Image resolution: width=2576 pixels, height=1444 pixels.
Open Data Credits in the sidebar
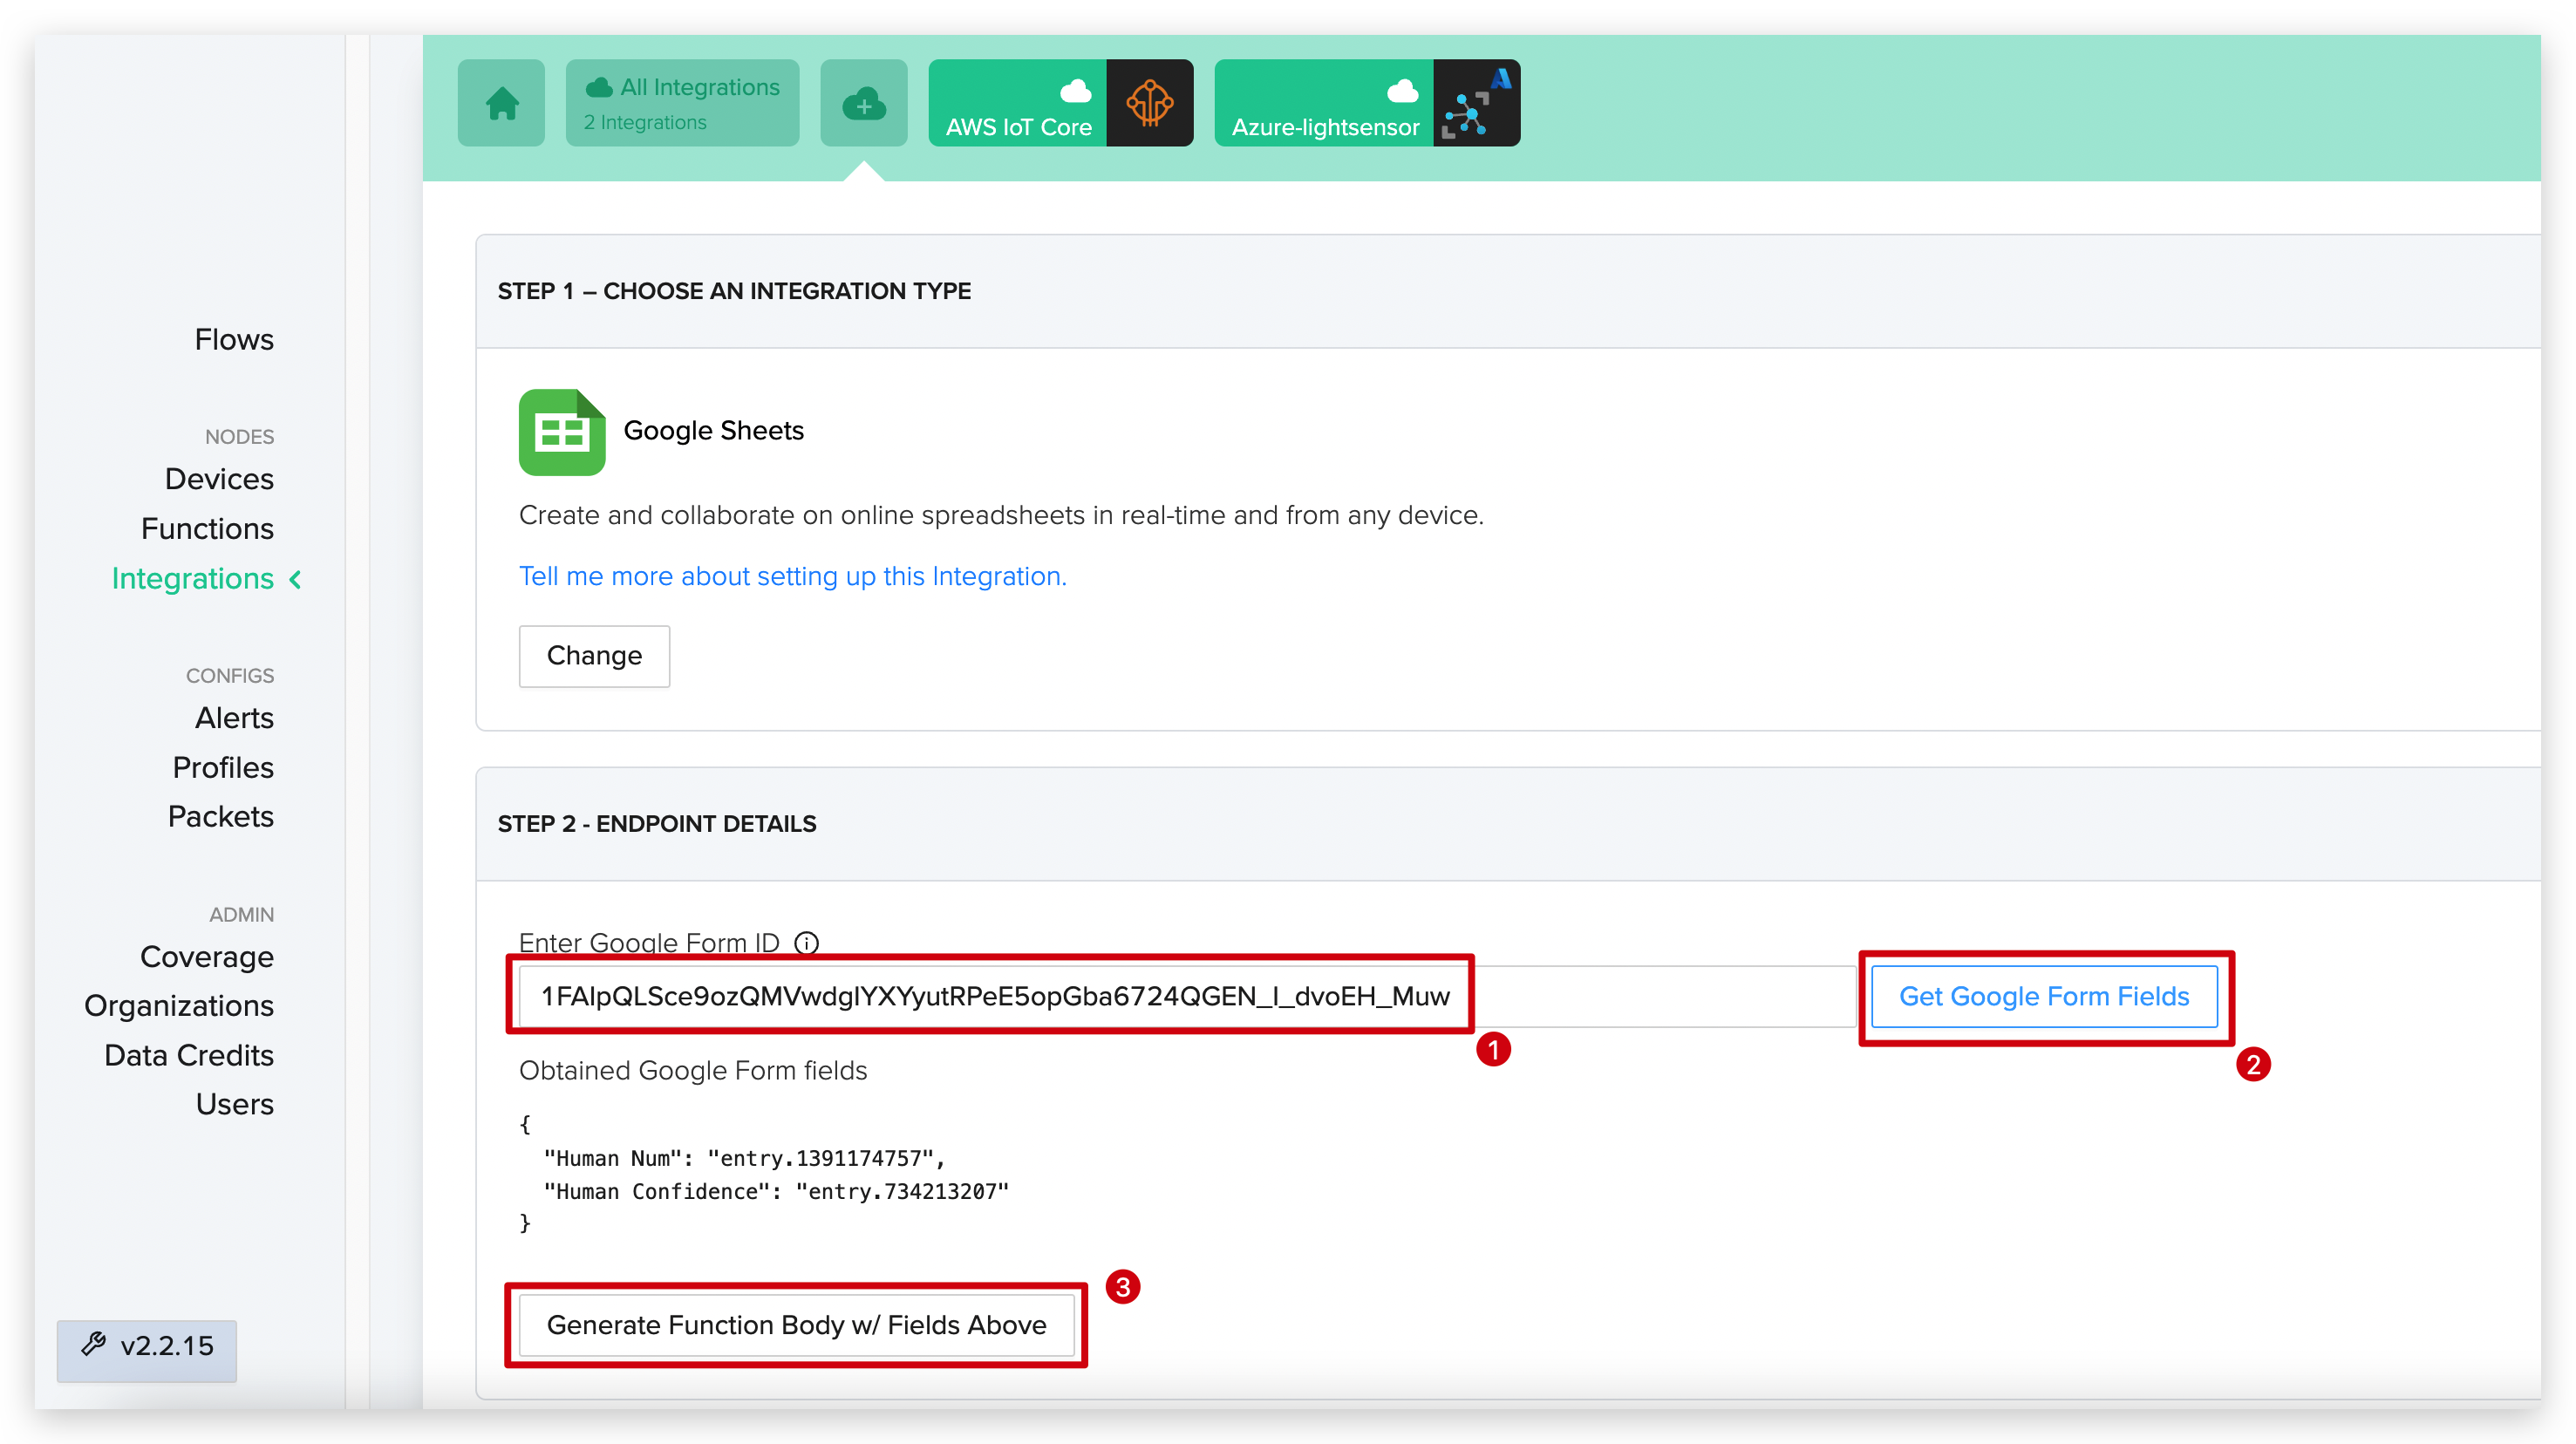[189, 1056]
